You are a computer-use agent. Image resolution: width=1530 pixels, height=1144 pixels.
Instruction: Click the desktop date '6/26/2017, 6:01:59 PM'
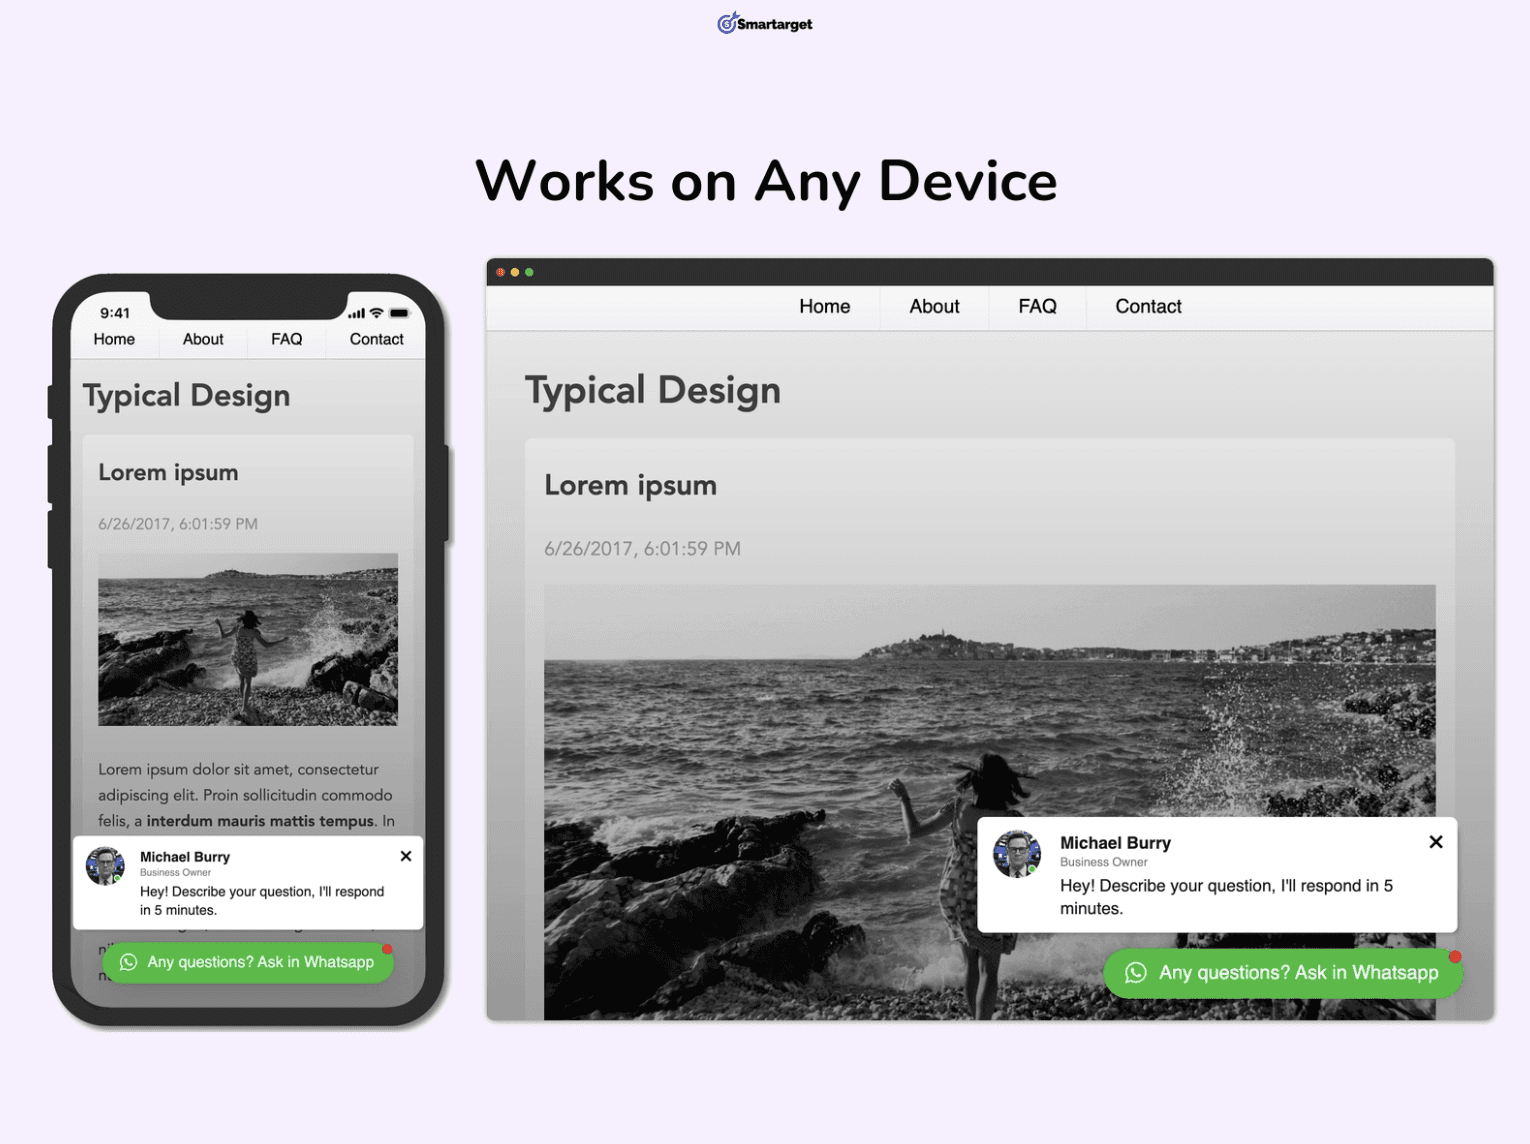642,549
